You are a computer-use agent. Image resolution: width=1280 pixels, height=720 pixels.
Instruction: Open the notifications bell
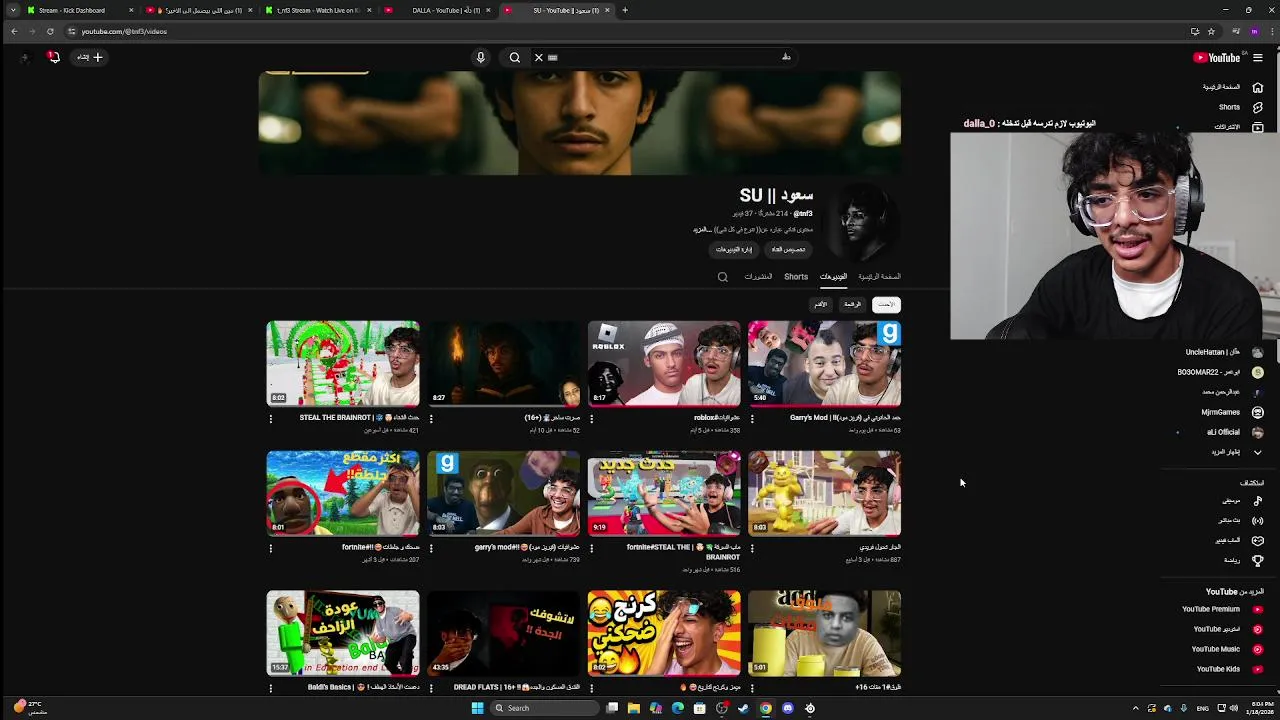(54, 57)
